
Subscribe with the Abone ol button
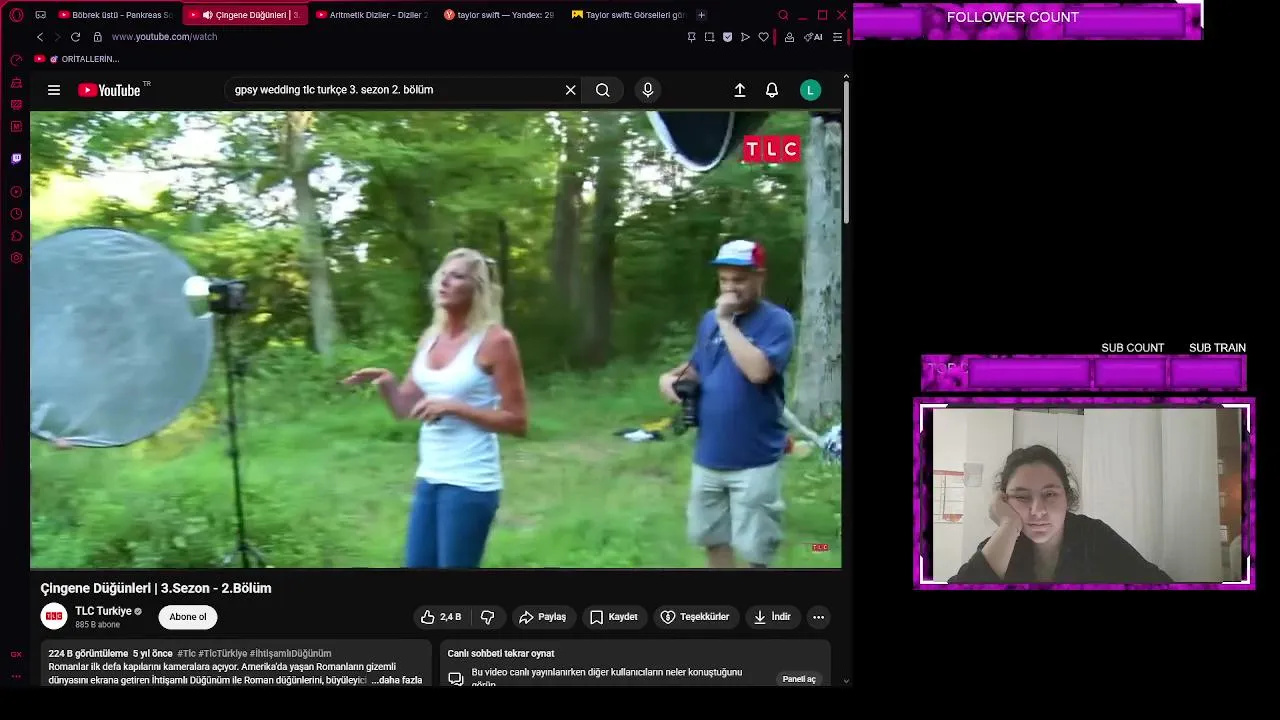[188, 617]
